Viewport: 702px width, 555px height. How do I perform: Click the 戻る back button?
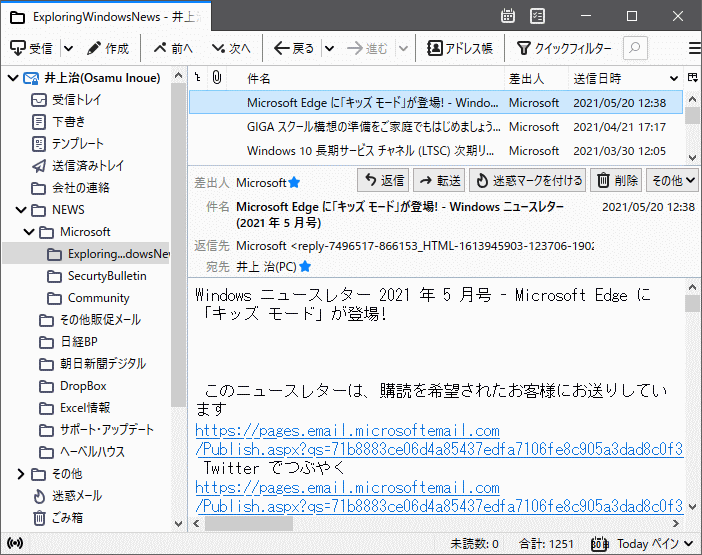(294, 48)
